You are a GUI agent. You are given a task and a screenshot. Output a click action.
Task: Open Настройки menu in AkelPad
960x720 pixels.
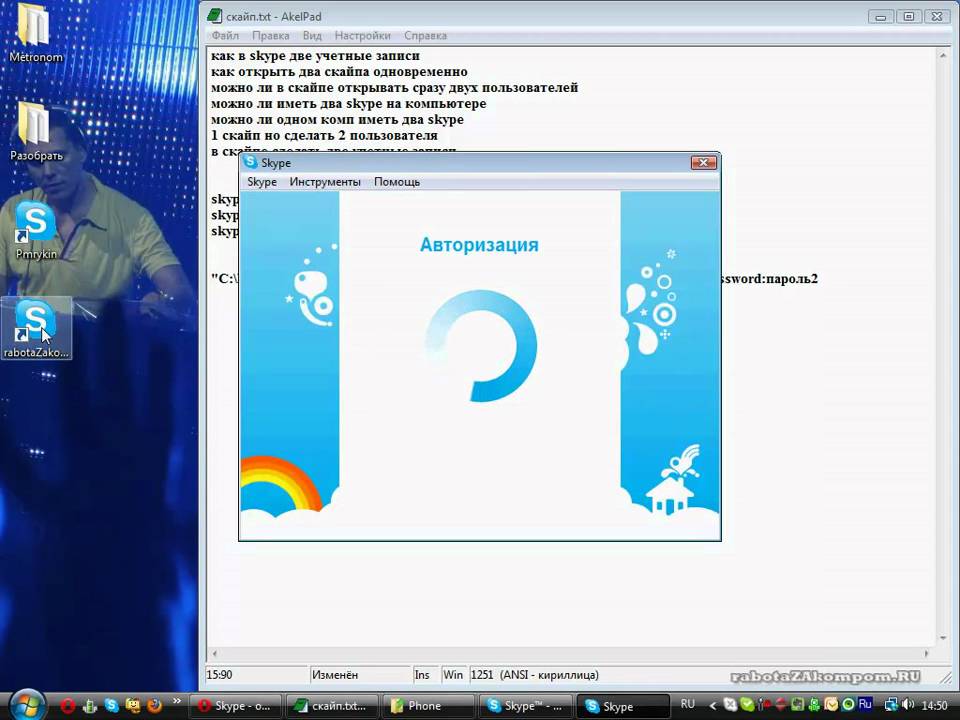point(362,36)
